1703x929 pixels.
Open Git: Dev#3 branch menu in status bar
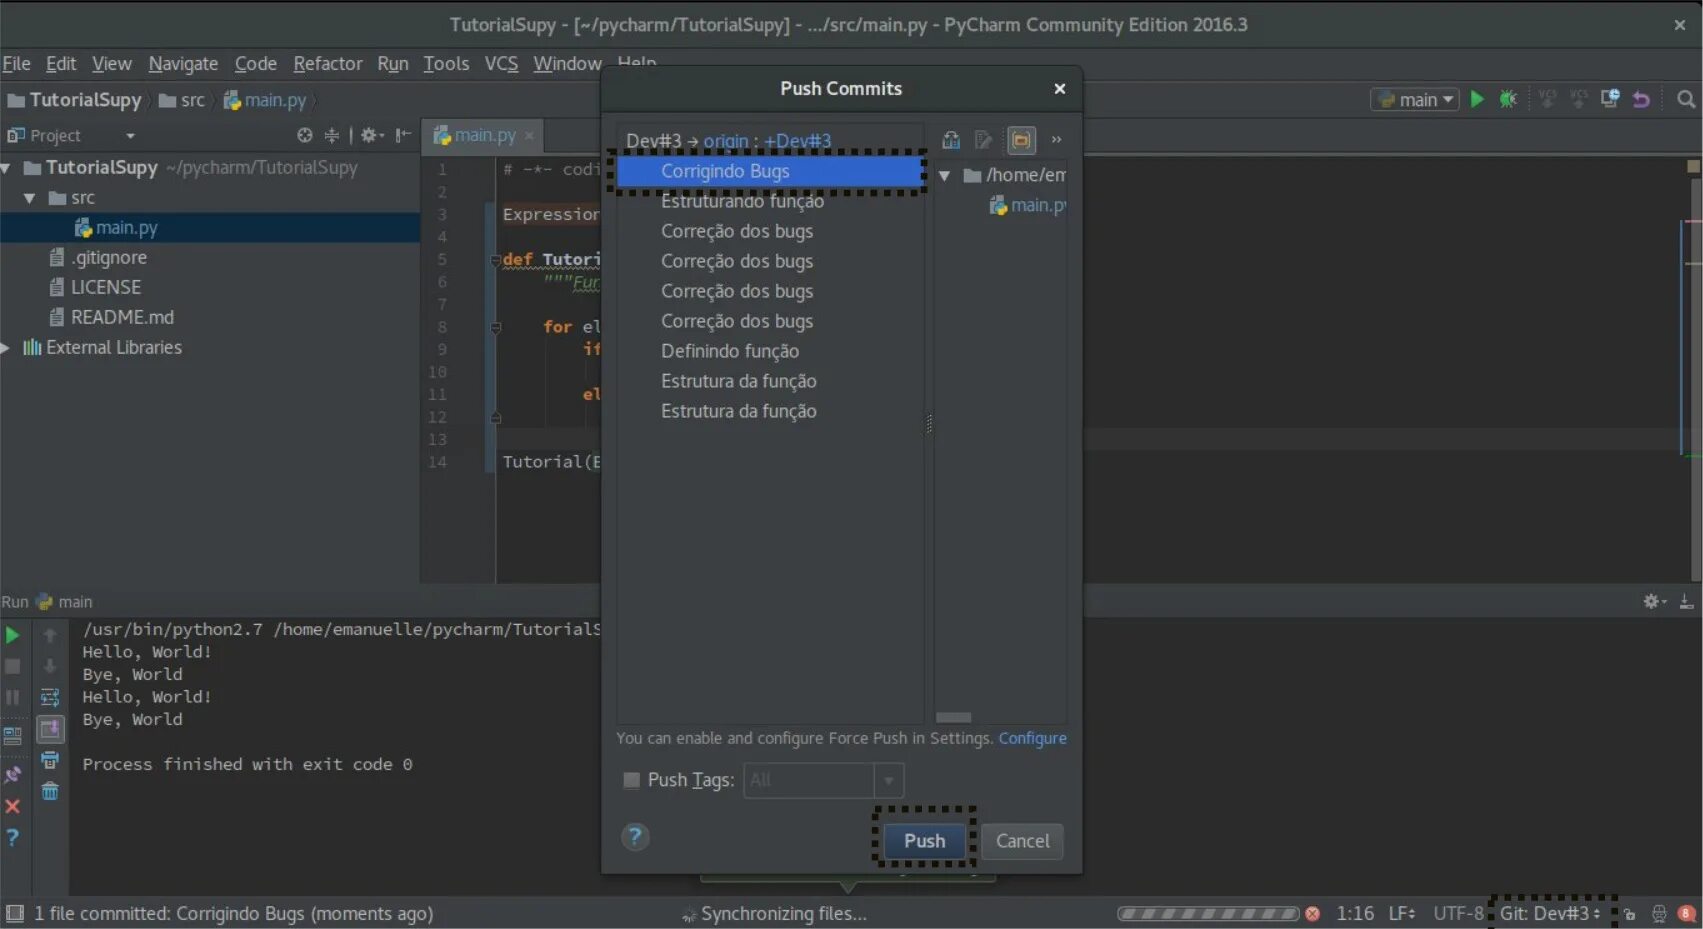pos(1550,913)
